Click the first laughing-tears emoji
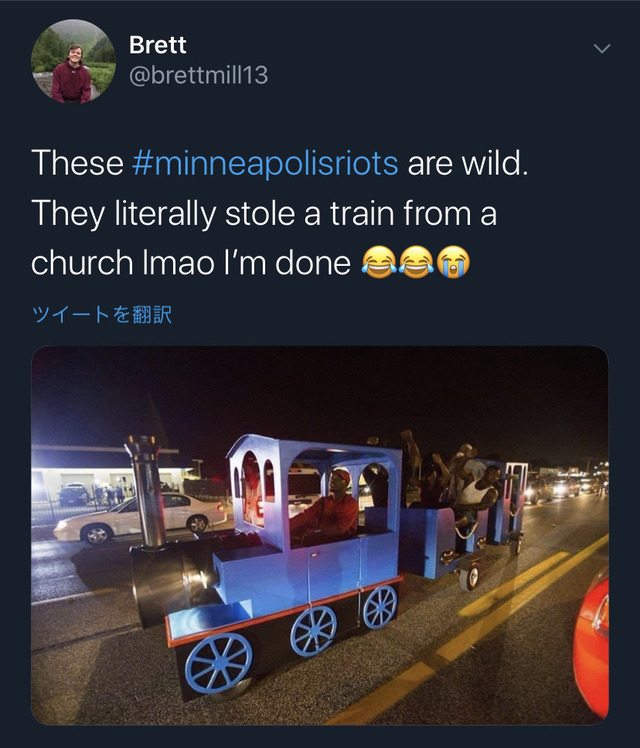This screenshot has height=748, width=640. 378,263
